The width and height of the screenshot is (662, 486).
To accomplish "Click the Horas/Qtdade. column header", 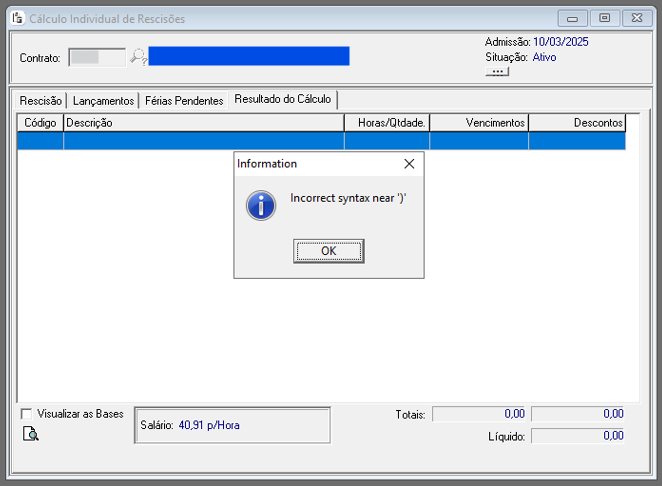I will click(387, 123).
